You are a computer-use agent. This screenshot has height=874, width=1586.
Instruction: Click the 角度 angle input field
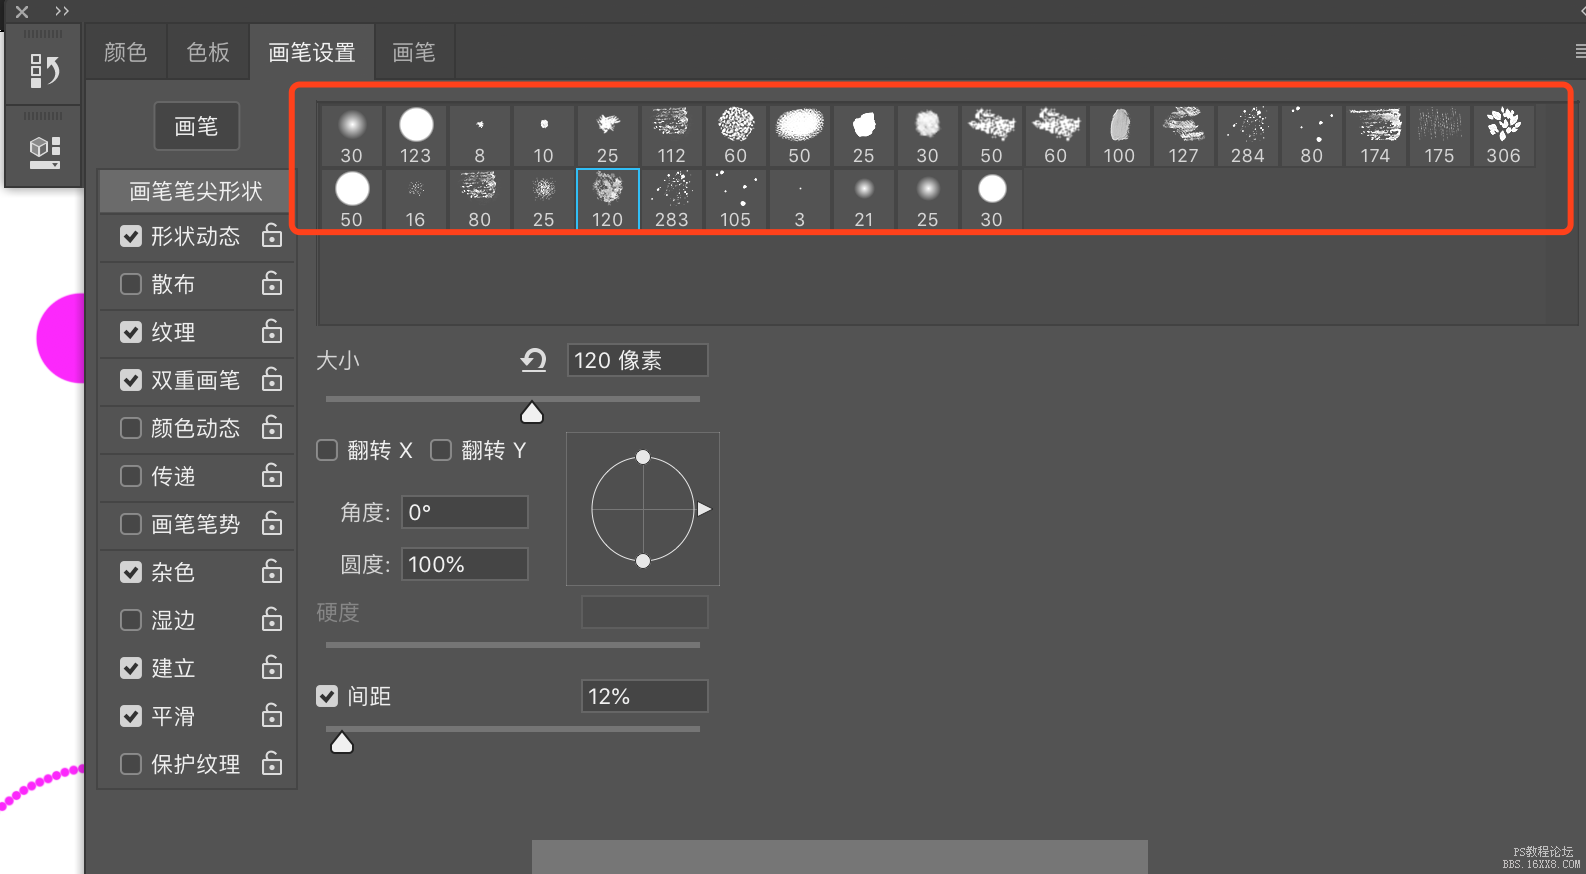(465, 512)
